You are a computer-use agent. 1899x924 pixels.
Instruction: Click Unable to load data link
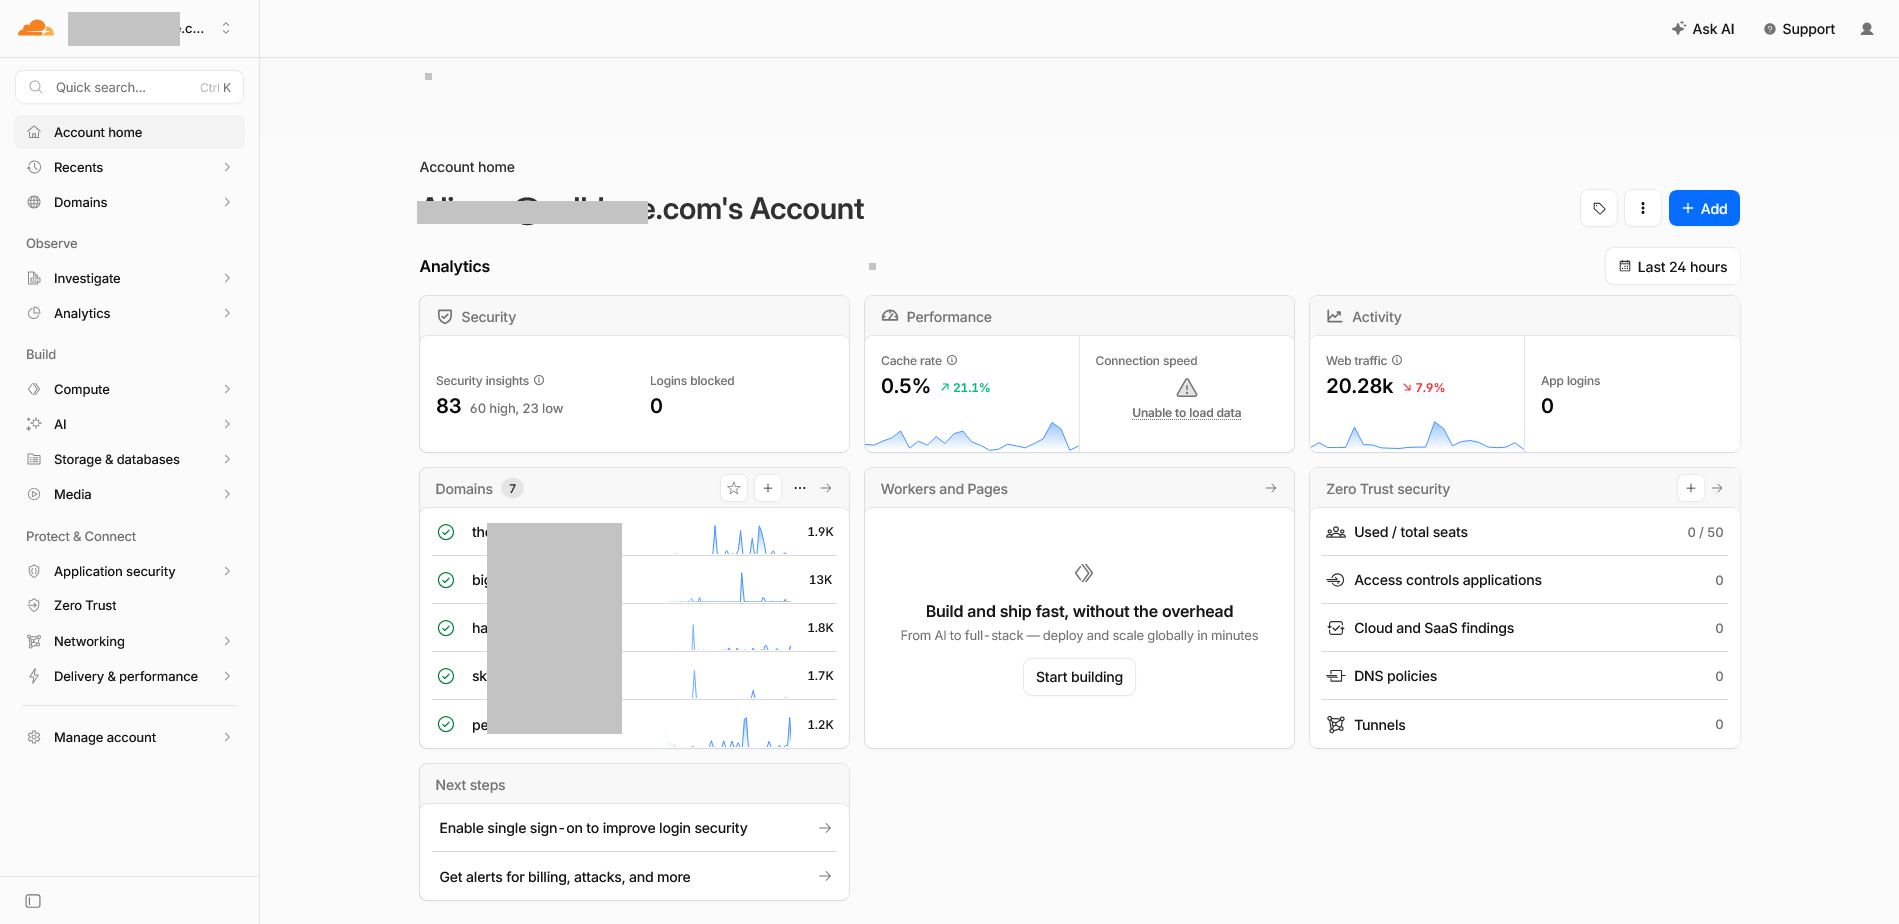point(1186,413)
